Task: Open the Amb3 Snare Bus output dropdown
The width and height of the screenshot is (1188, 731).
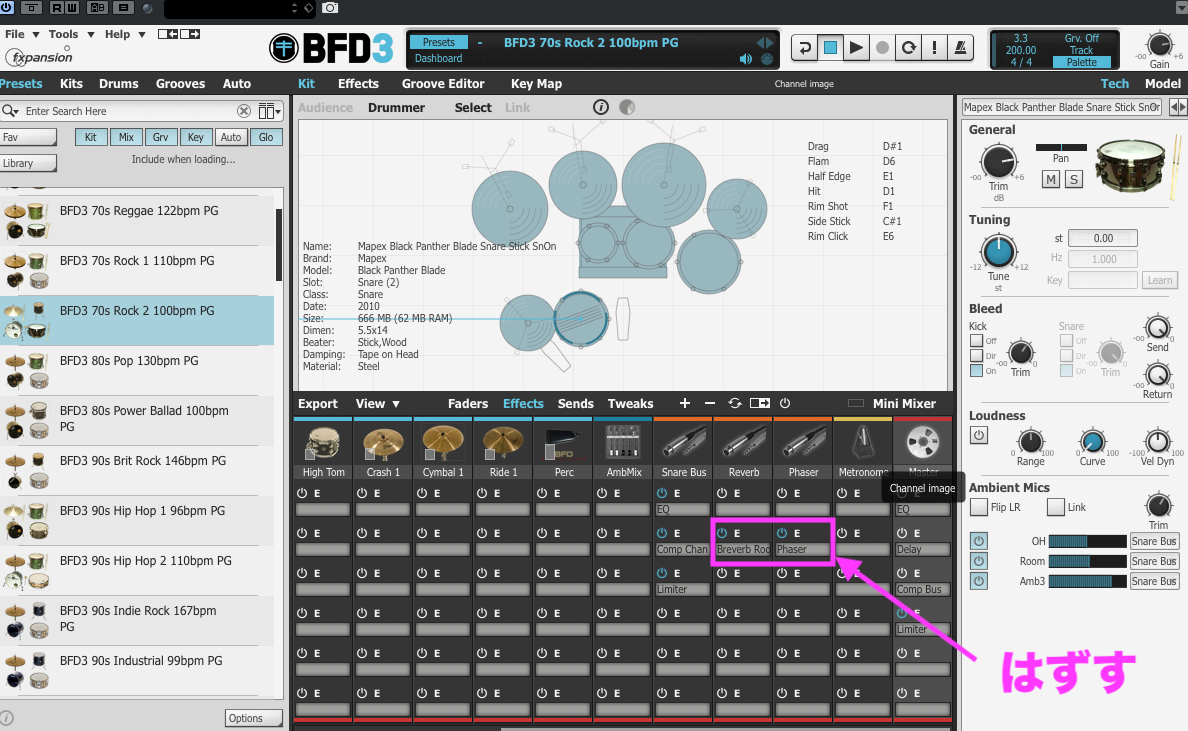Action: coord(1154,581)
